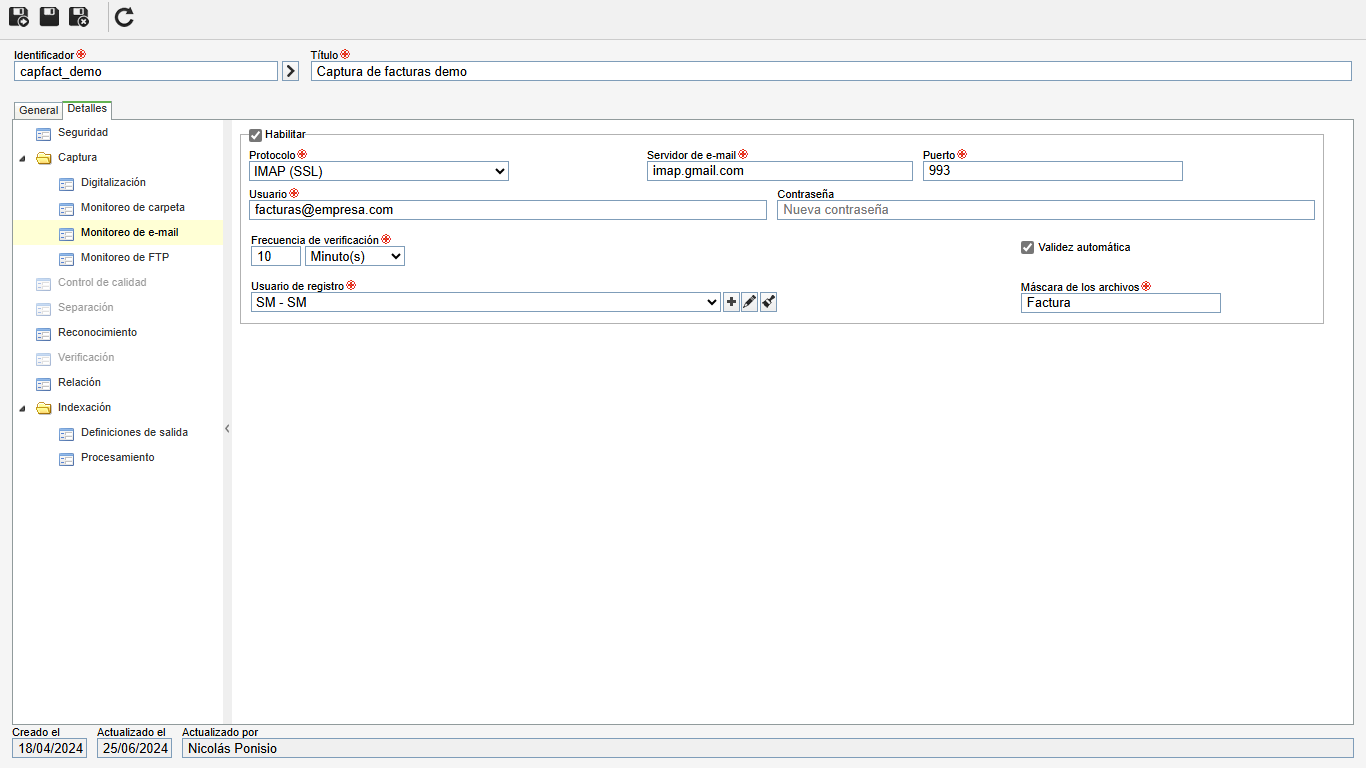Click the plain save floppy disk icon
The image size is (1366, 768).
49,17
